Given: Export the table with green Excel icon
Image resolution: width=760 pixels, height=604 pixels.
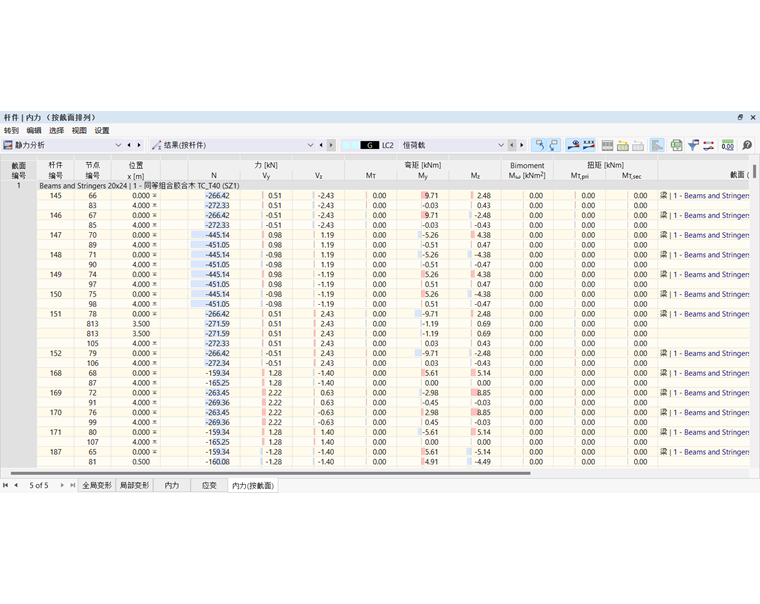Looking at the screenshot, I should (676, 145).
